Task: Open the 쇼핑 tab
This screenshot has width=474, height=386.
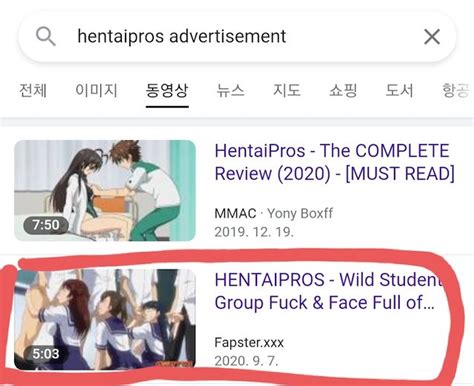Action: pos(343,90)
